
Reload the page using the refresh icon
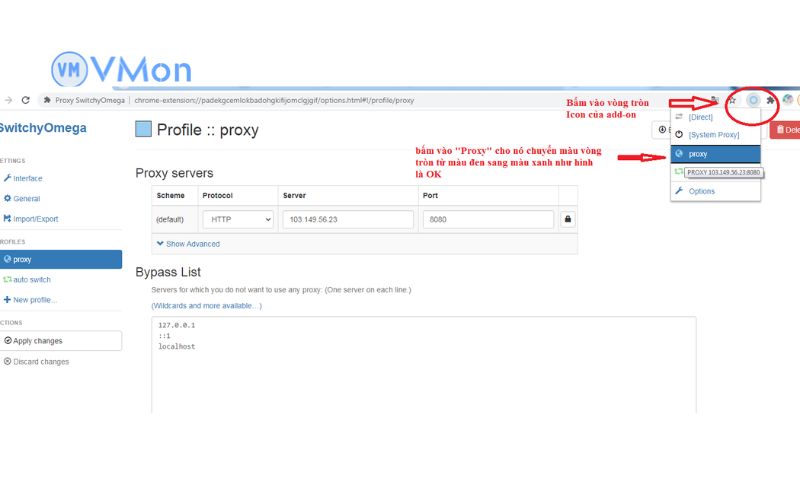(x=26, y=100)
